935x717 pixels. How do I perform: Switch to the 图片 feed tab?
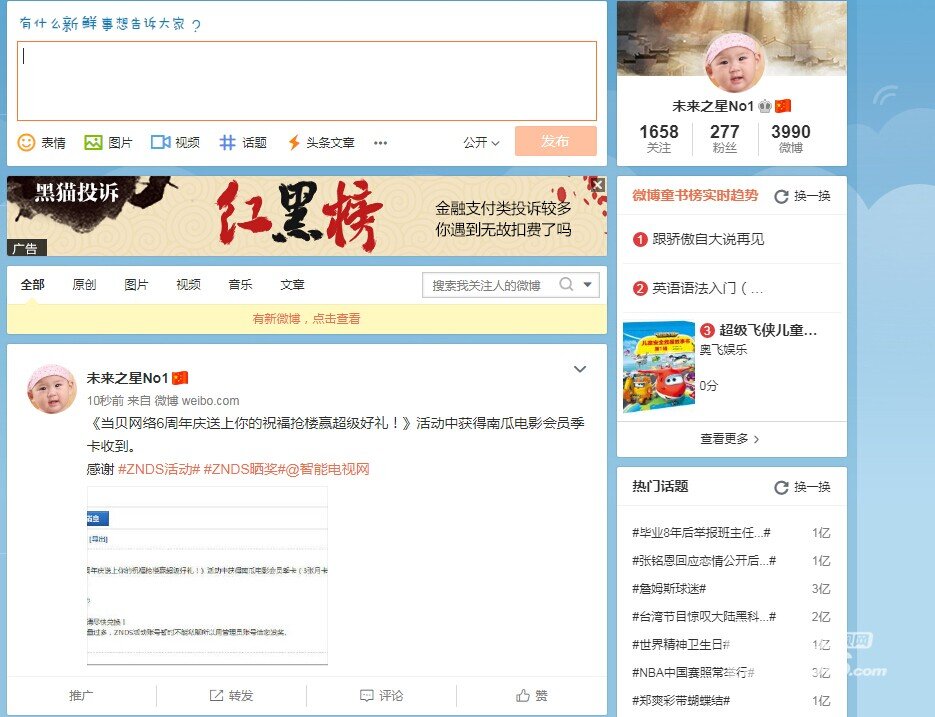pos(136,285)
